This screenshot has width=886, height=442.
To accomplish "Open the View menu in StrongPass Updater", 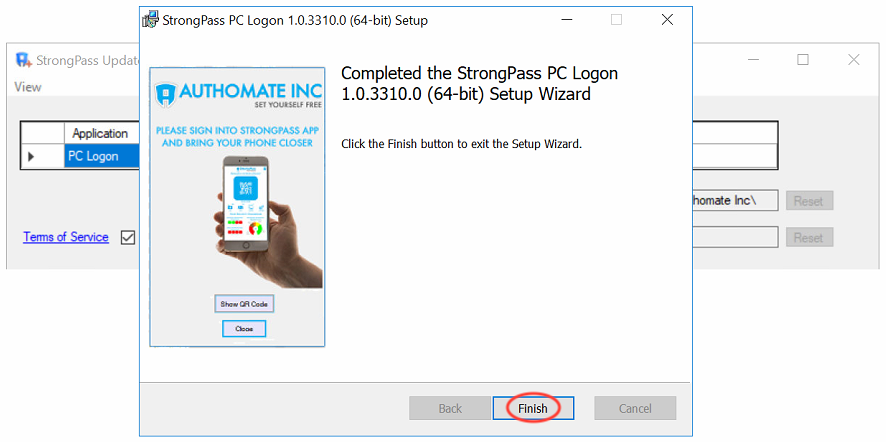I will pos(28,87).
